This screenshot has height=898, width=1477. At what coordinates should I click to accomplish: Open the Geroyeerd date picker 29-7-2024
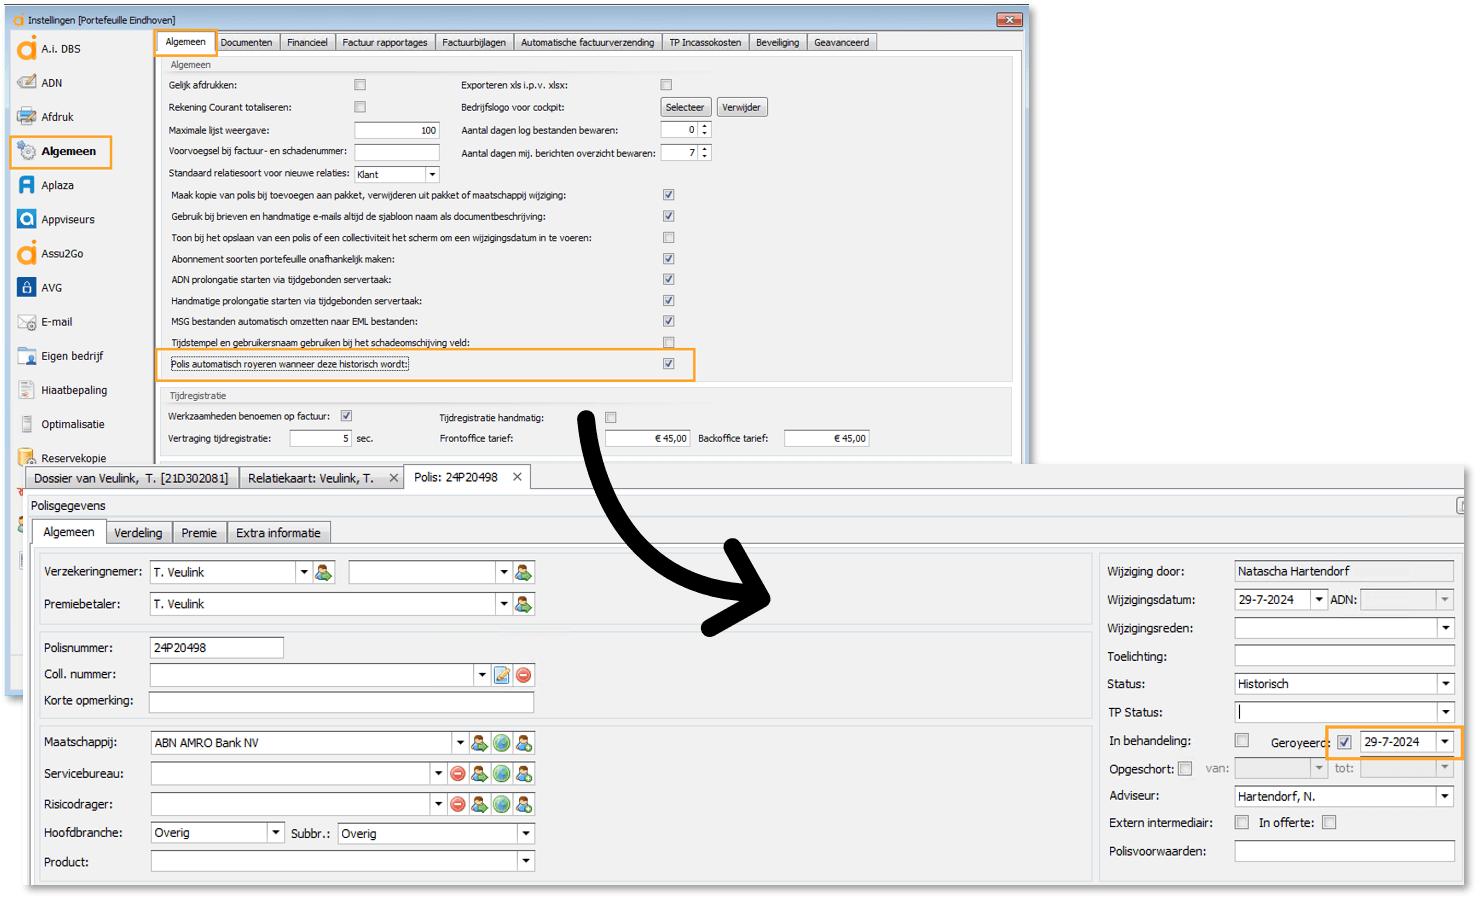(x=1445, y=742)
